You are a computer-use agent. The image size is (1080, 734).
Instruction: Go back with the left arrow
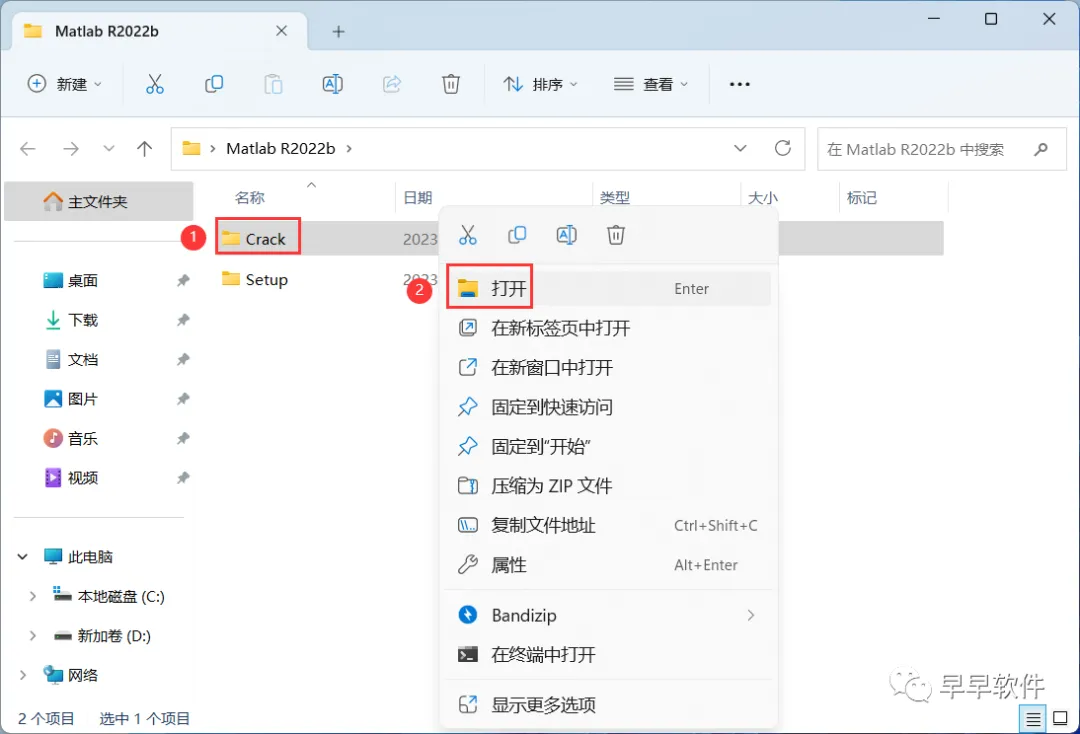[28, 149]
